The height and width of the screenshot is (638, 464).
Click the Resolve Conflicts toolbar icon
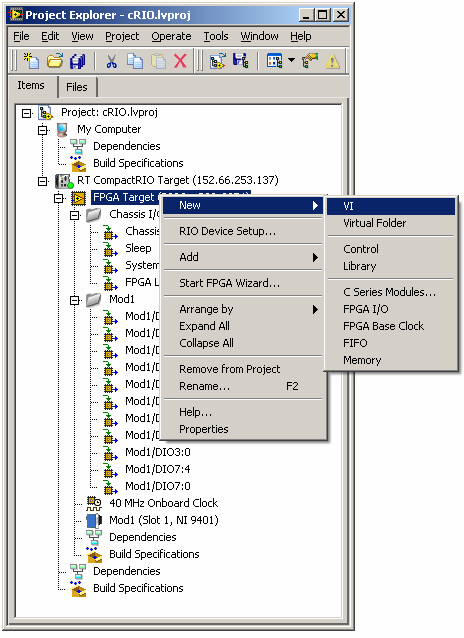coord(310,61)
